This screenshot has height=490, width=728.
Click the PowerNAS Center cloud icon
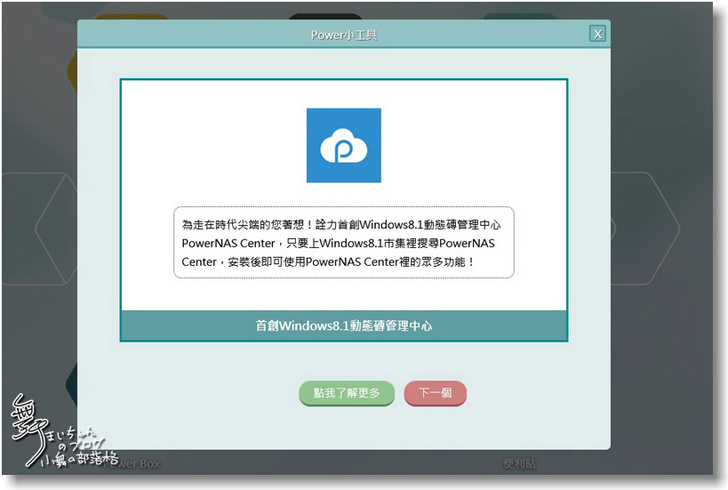(344, 145)
